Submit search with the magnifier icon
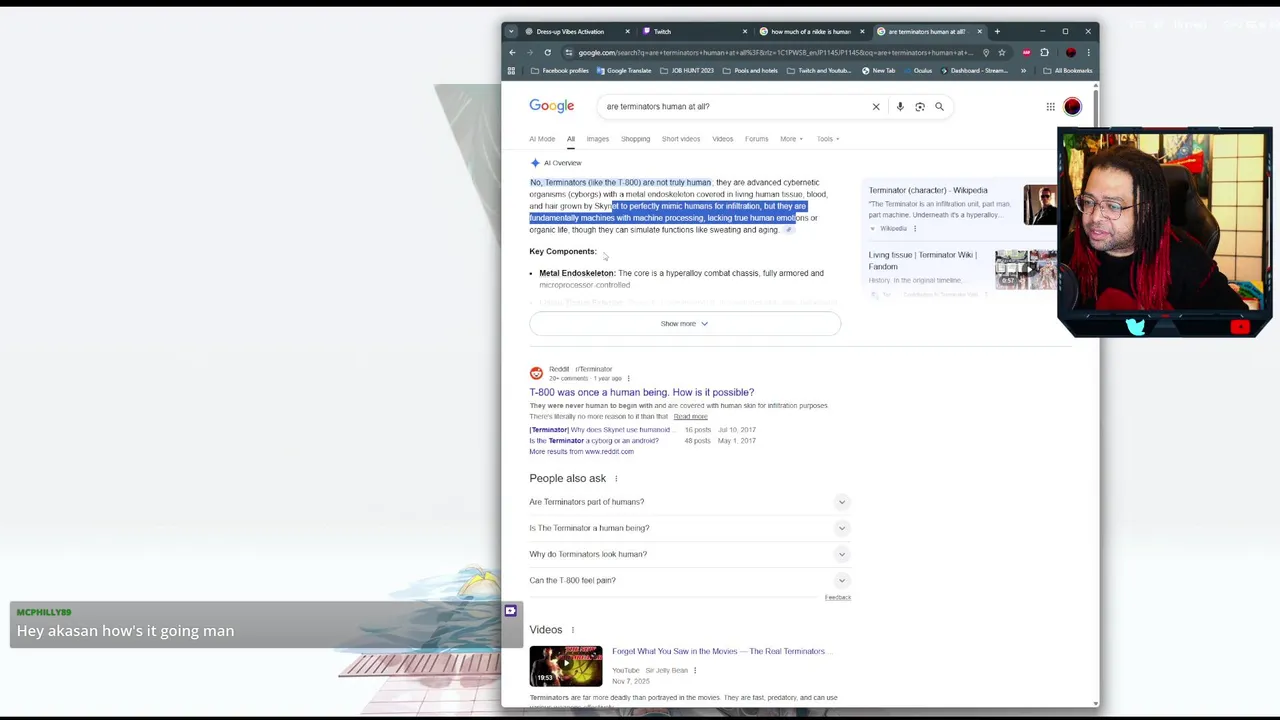This screenshot has width=1280, height=720. click(x=939, y=106)
